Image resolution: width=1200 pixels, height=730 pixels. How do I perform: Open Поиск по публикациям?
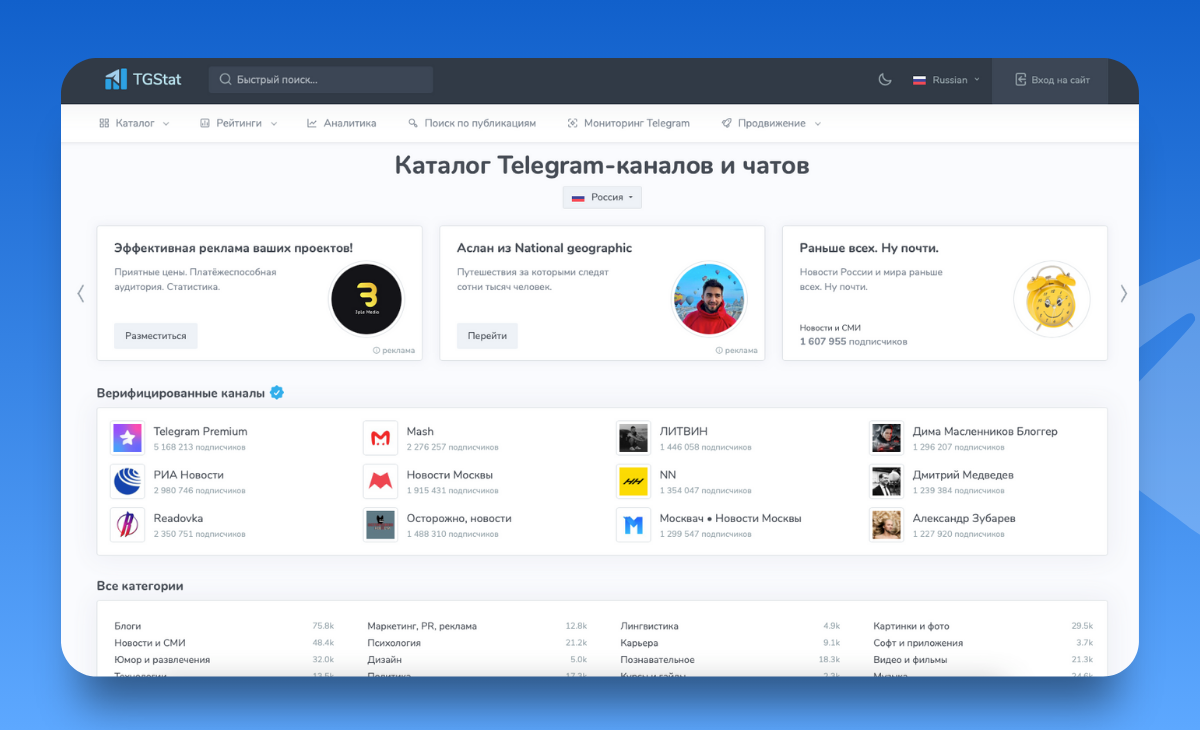[472, 123]
